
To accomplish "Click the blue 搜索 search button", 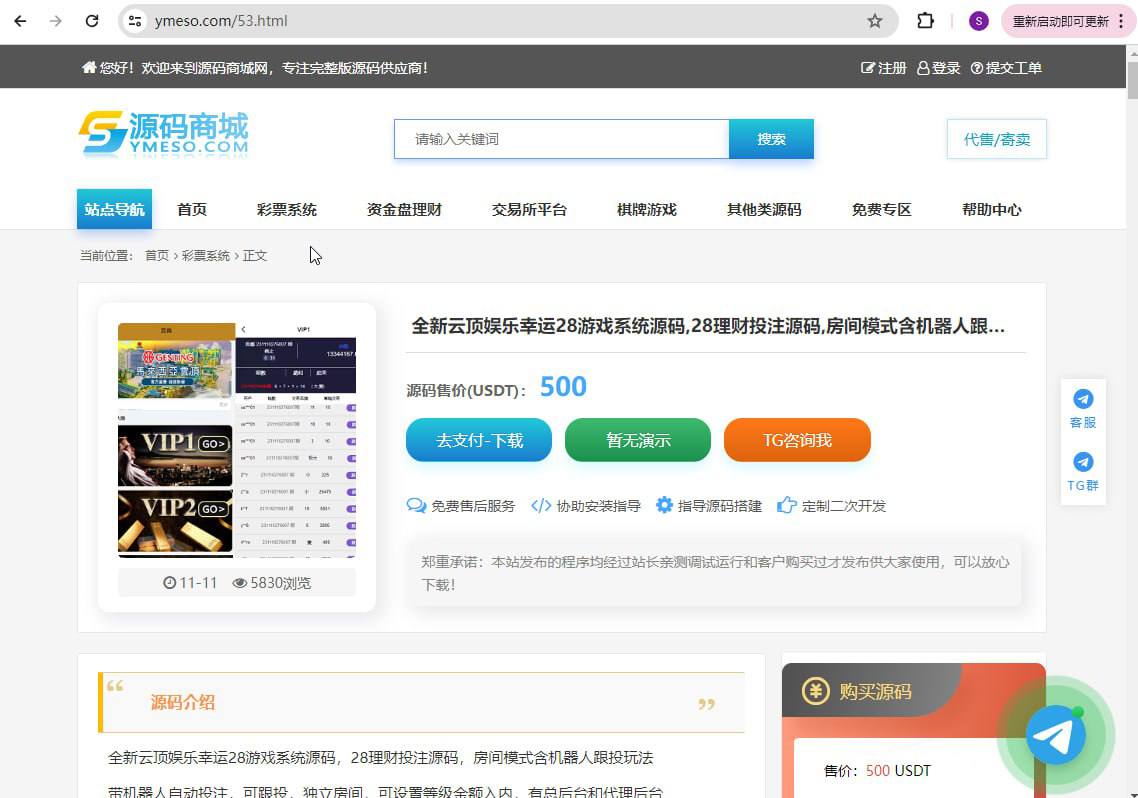I will (771, 139).
